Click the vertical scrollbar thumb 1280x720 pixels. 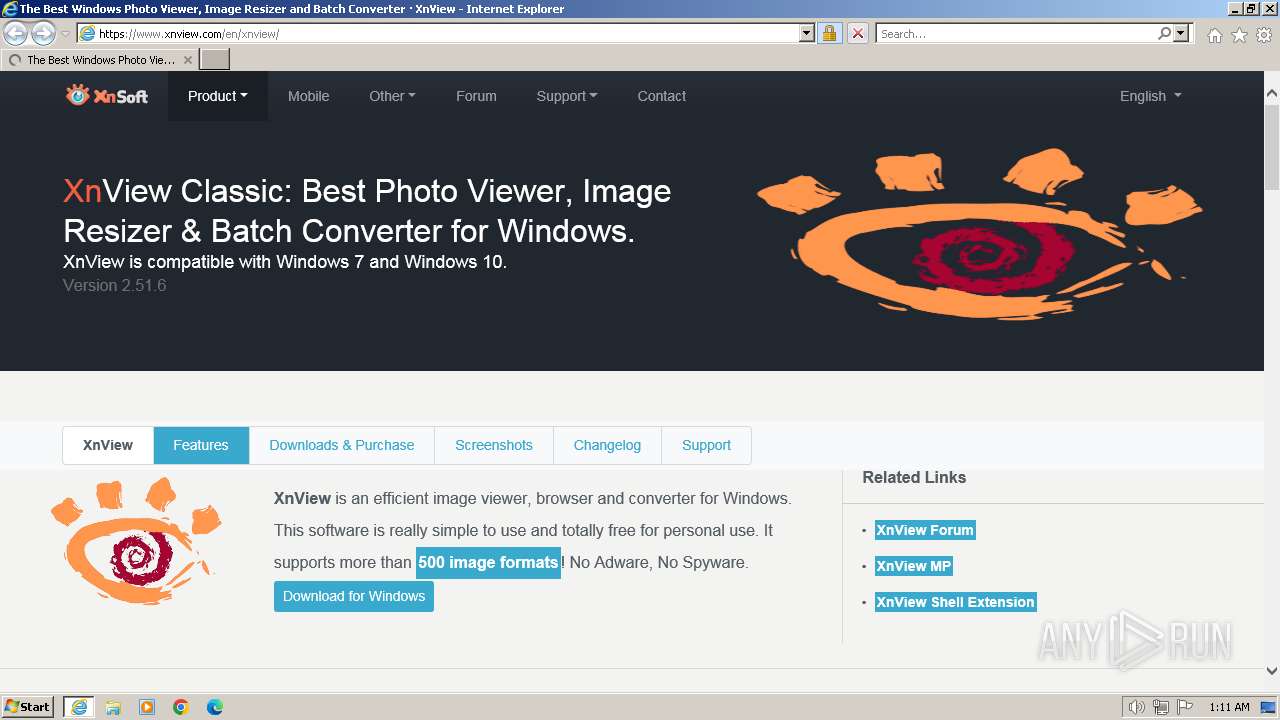coord(1272,145)
